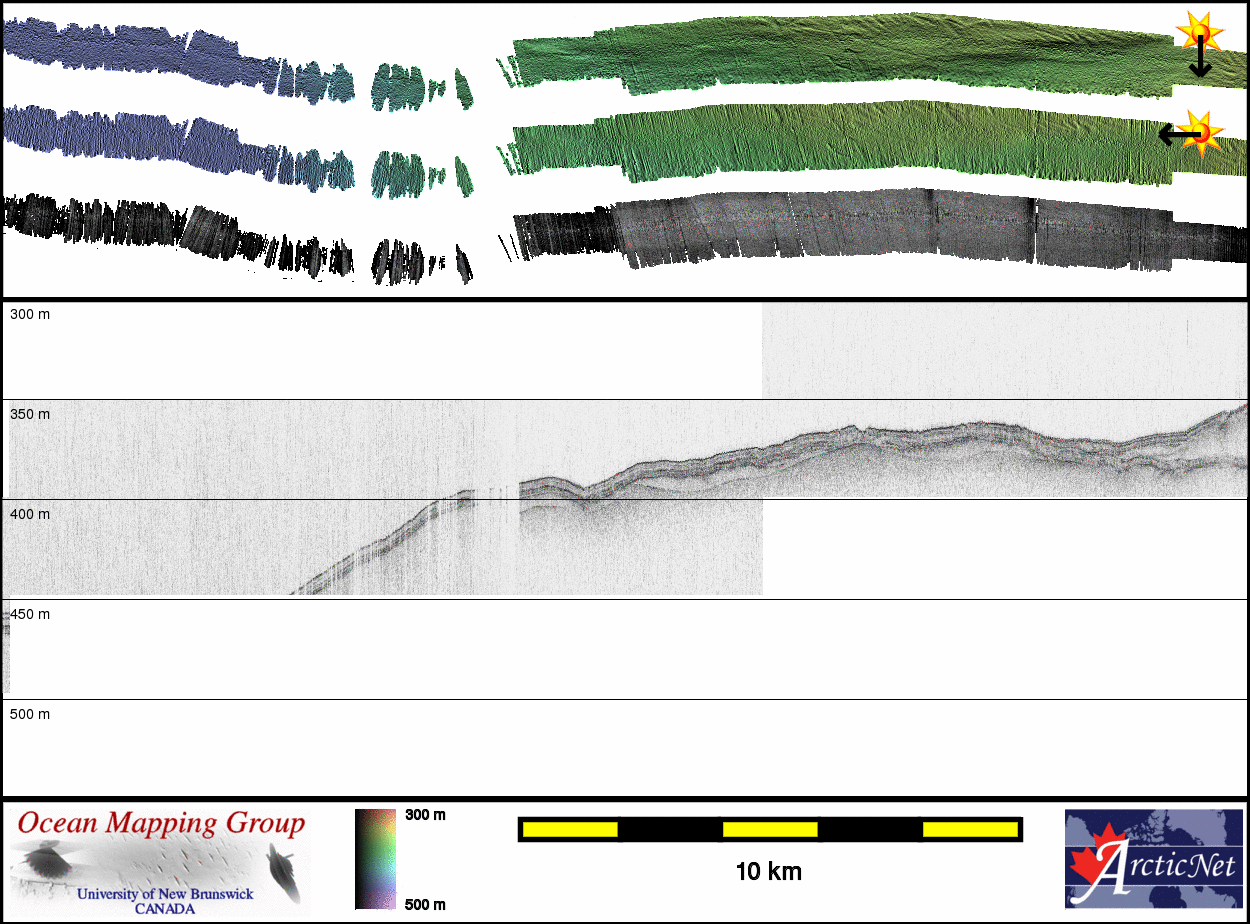Select the University of New Brunswick text

pos(165,894)
